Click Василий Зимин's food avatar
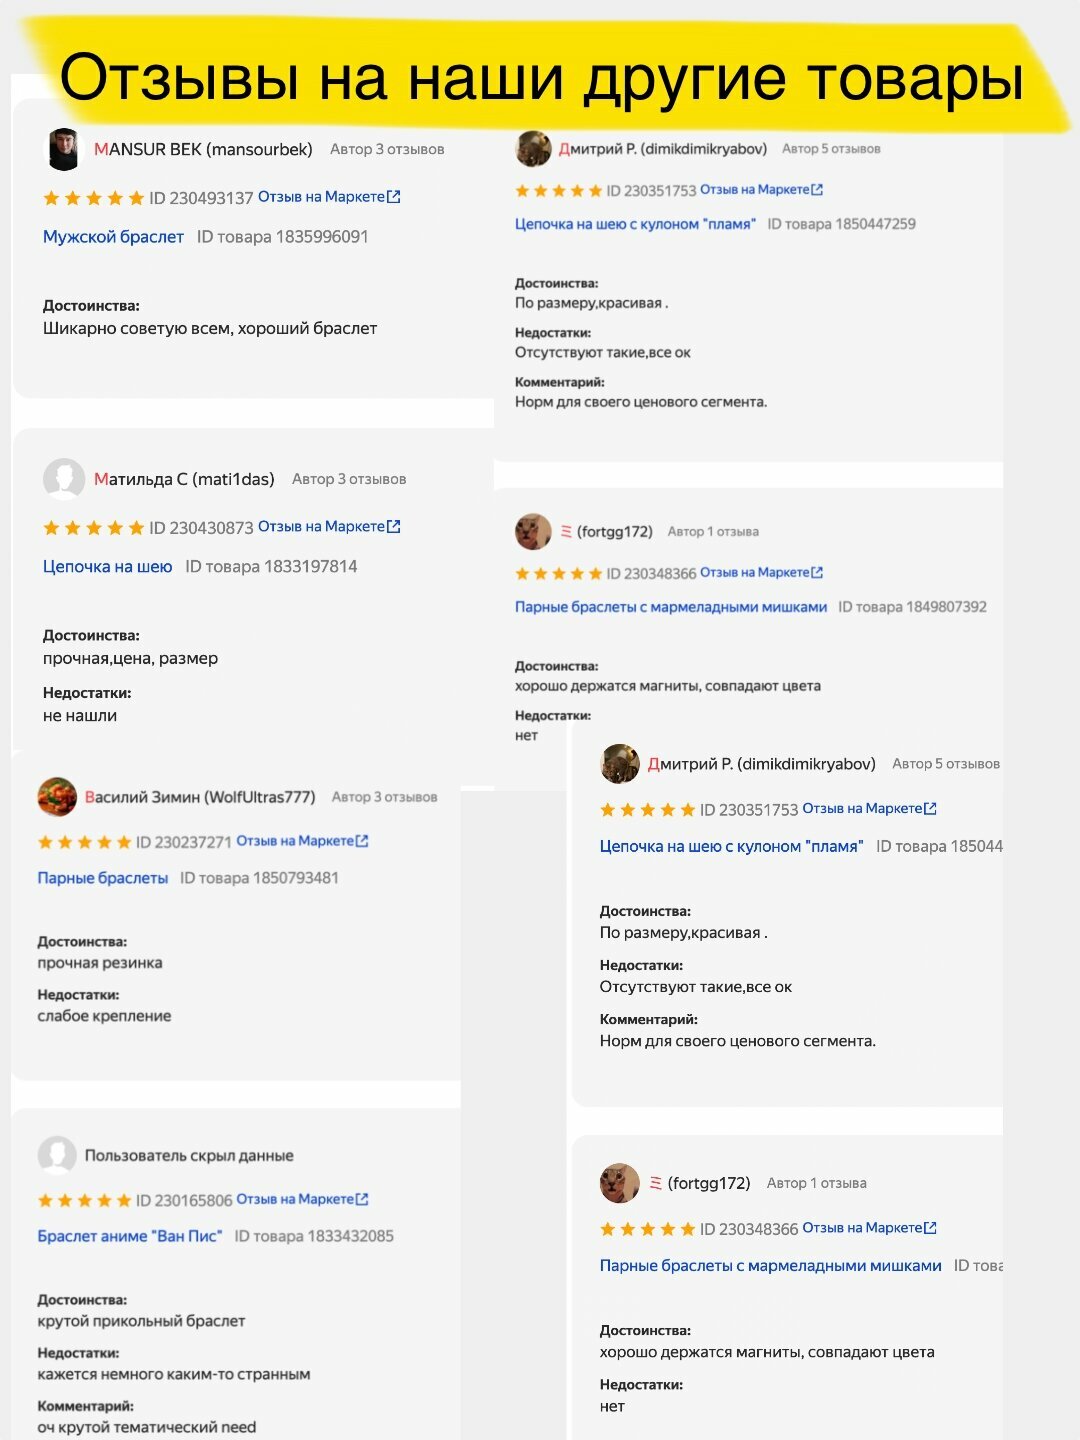The width and height of the screenshot is (1080, 1440). [57, 797]
